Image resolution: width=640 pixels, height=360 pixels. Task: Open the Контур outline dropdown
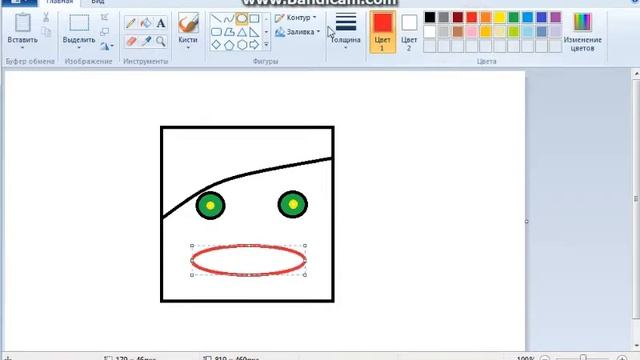[296, 18]
